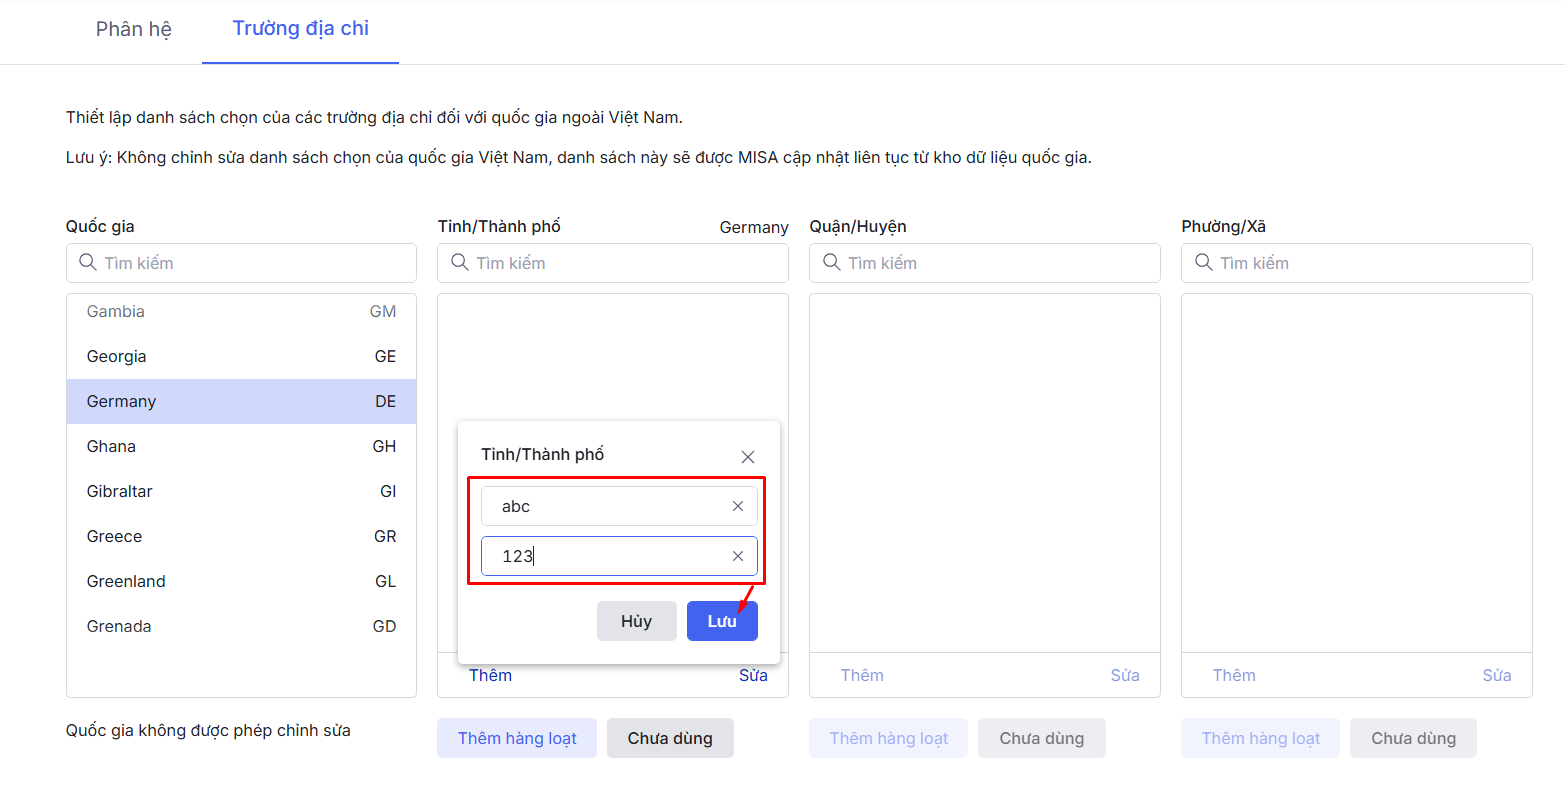Click Thêm hàng loạt under Tỉnh/Thành phố
Screen dimensions: 1565x812
point(517,739)
